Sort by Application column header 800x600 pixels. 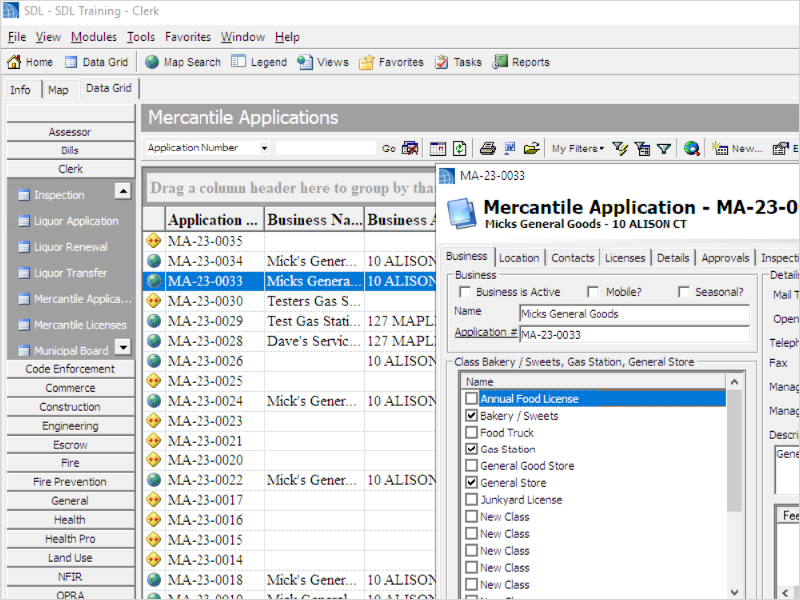[214, 219]
